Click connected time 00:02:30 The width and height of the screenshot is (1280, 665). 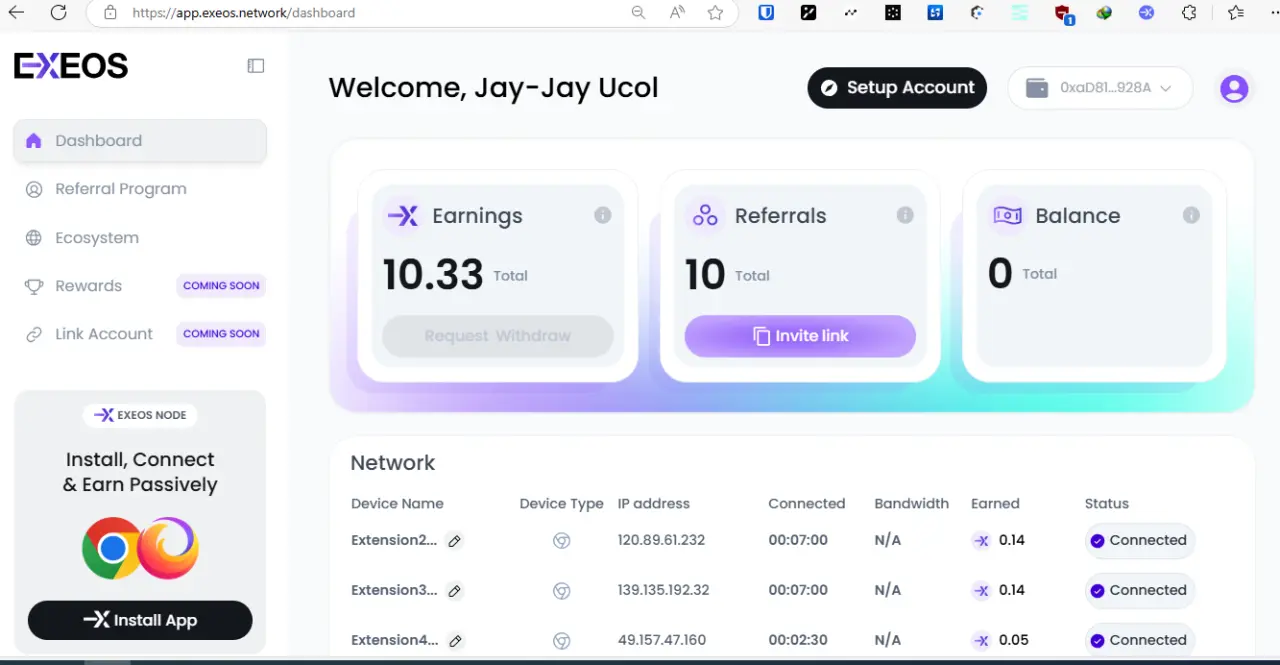click(798, 640)
